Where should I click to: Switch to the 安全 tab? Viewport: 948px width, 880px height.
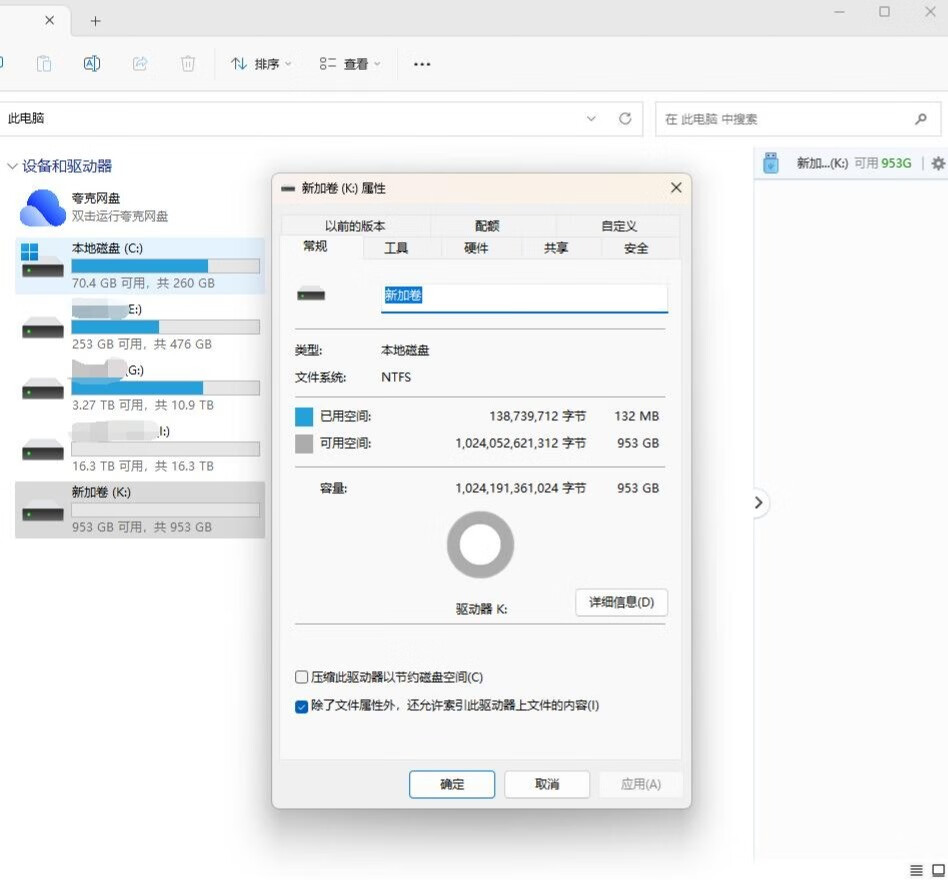(636, 248)
